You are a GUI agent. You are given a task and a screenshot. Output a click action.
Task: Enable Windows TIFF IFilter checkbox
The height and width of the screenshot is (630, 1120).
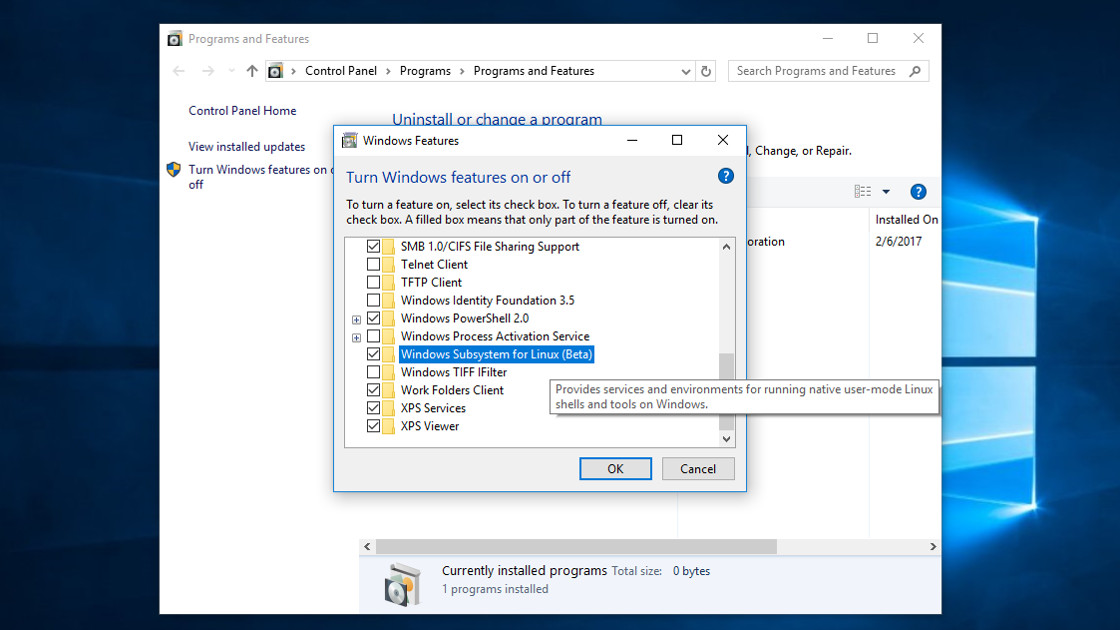pos(374,372)
